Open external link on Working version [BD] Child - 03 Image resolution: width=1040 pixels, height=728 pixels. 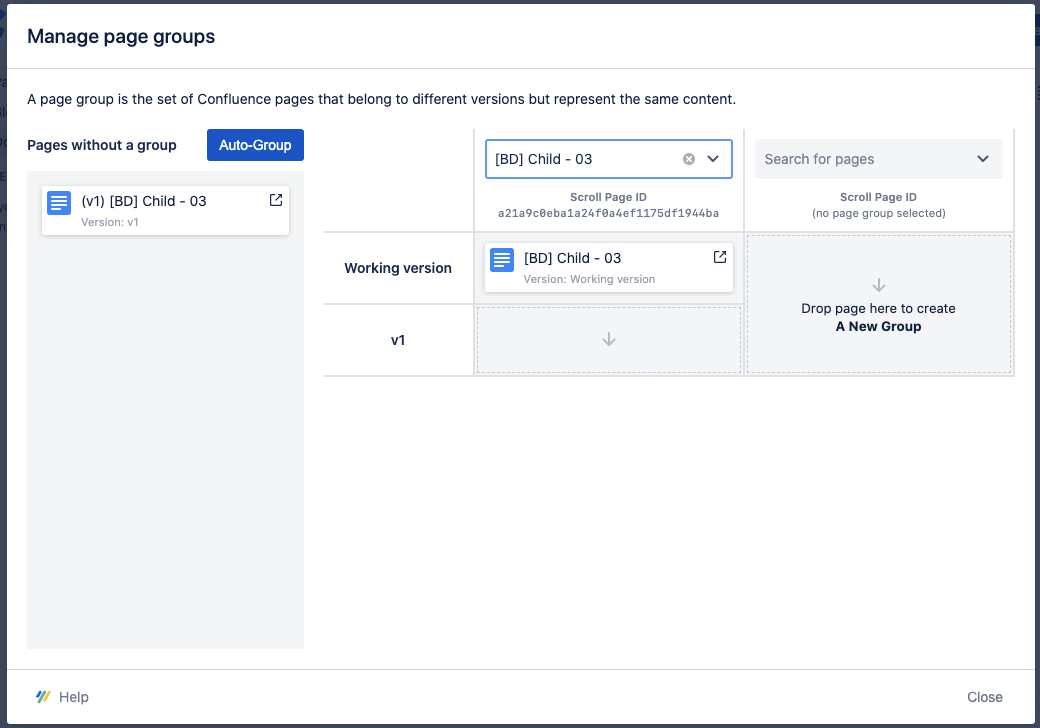tap(719, 257)
